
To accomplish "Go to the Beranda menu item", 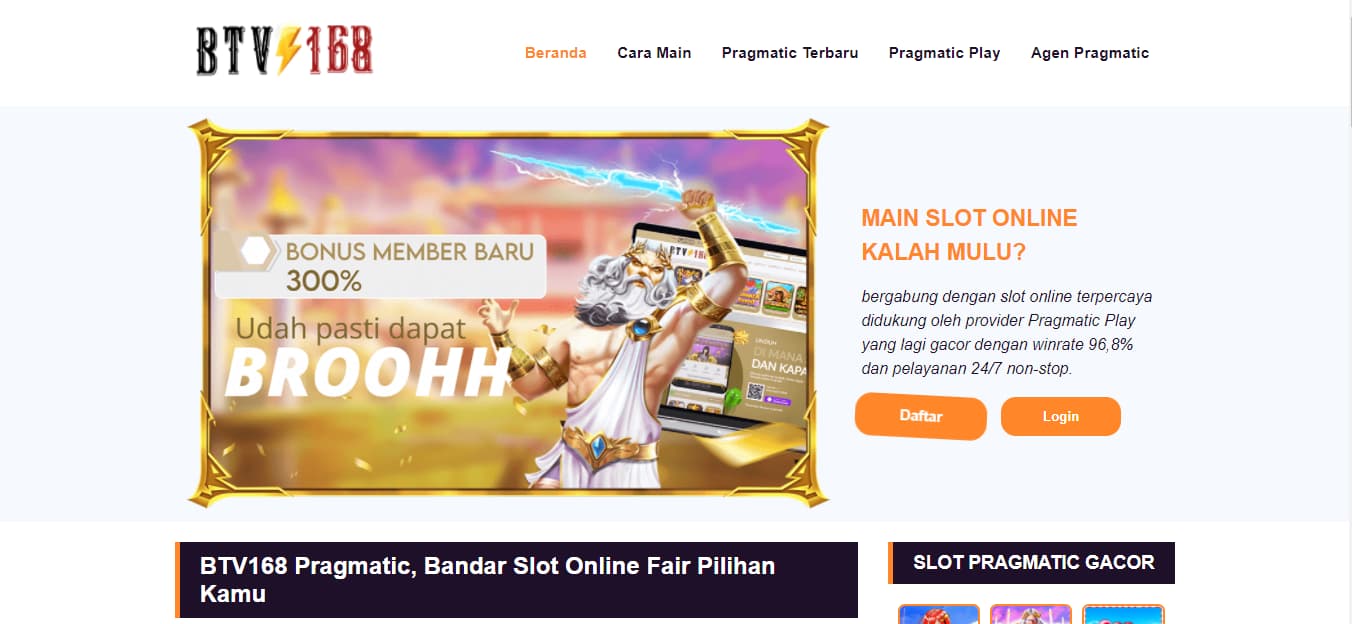I will pos(556,53).
